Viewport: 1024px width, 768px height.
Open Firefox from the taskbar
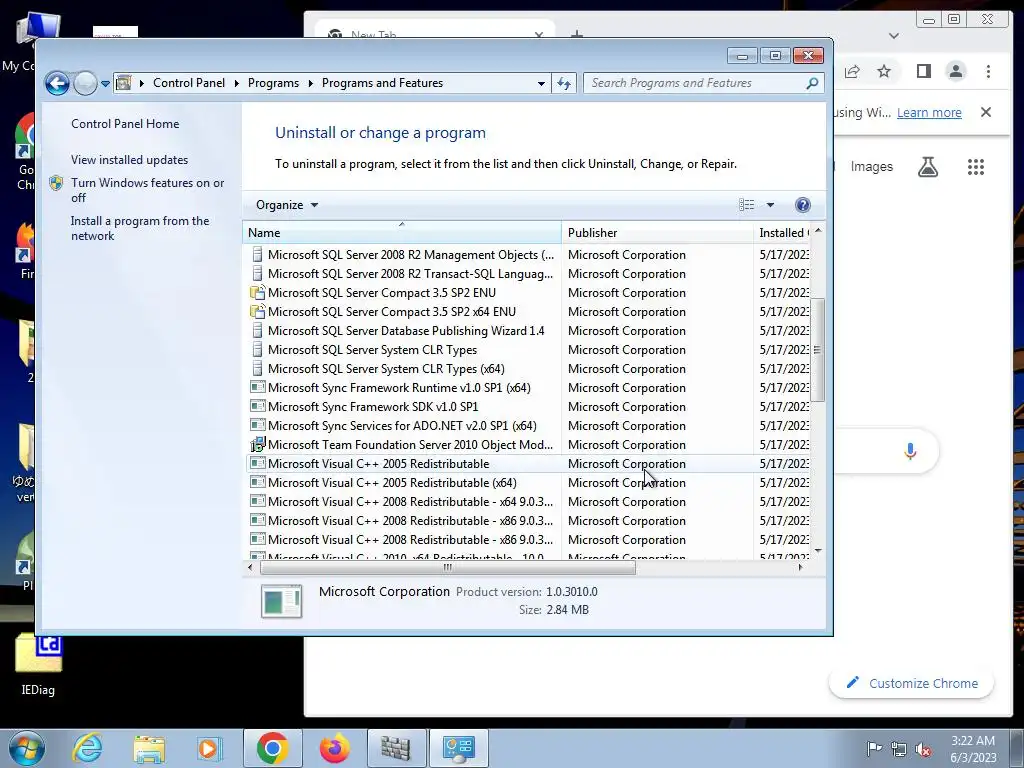coord(334,748)
